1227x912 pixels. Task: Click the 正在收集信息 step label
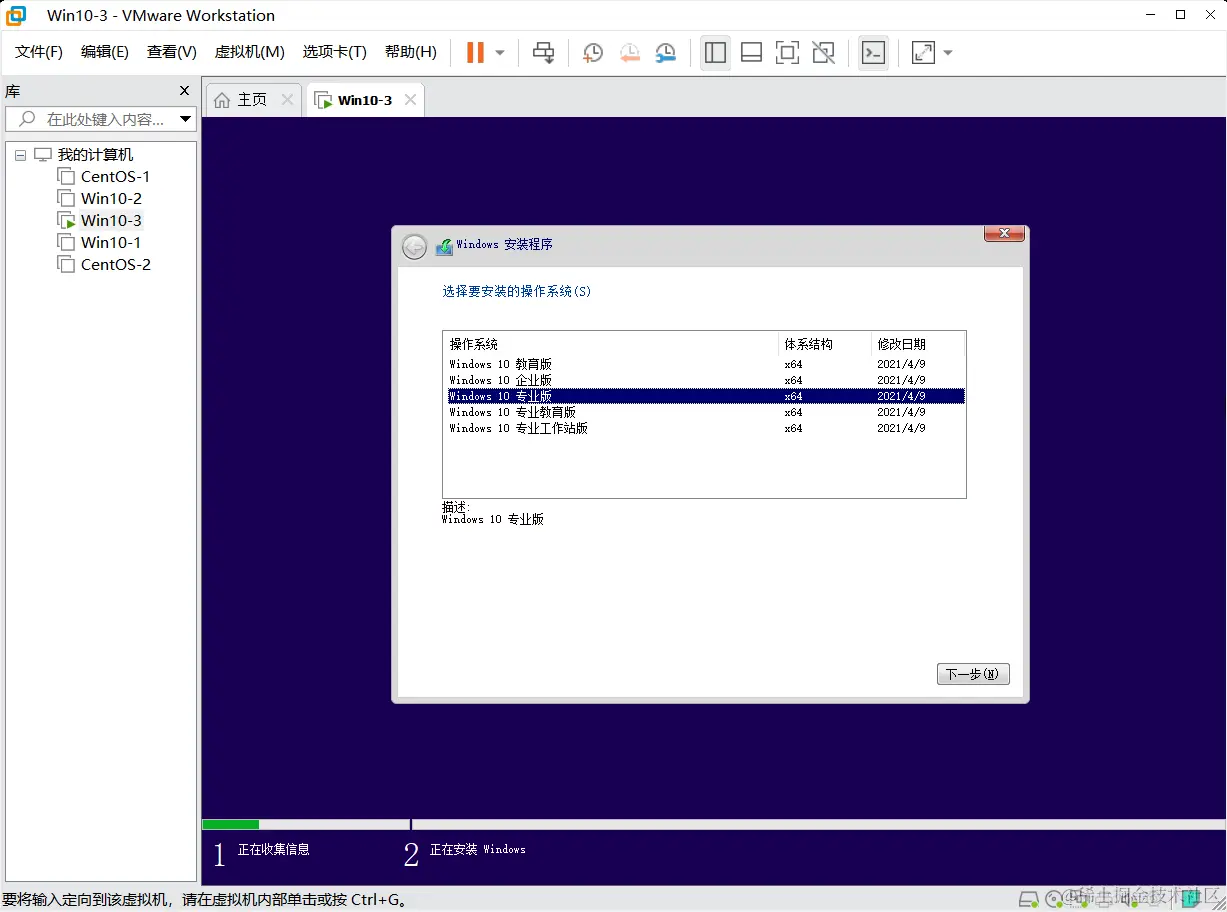click(x=274, y=849)
